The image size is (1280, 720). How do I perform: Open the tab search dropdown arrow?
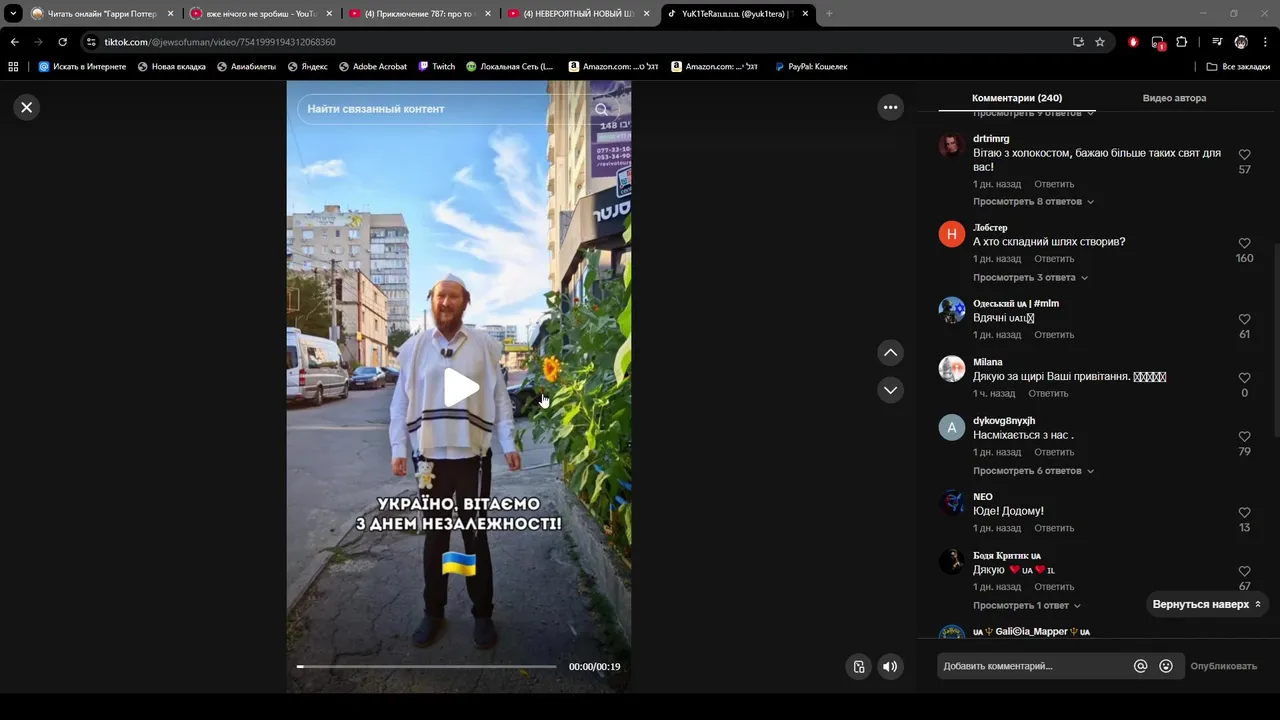click(x=13, y=14)
